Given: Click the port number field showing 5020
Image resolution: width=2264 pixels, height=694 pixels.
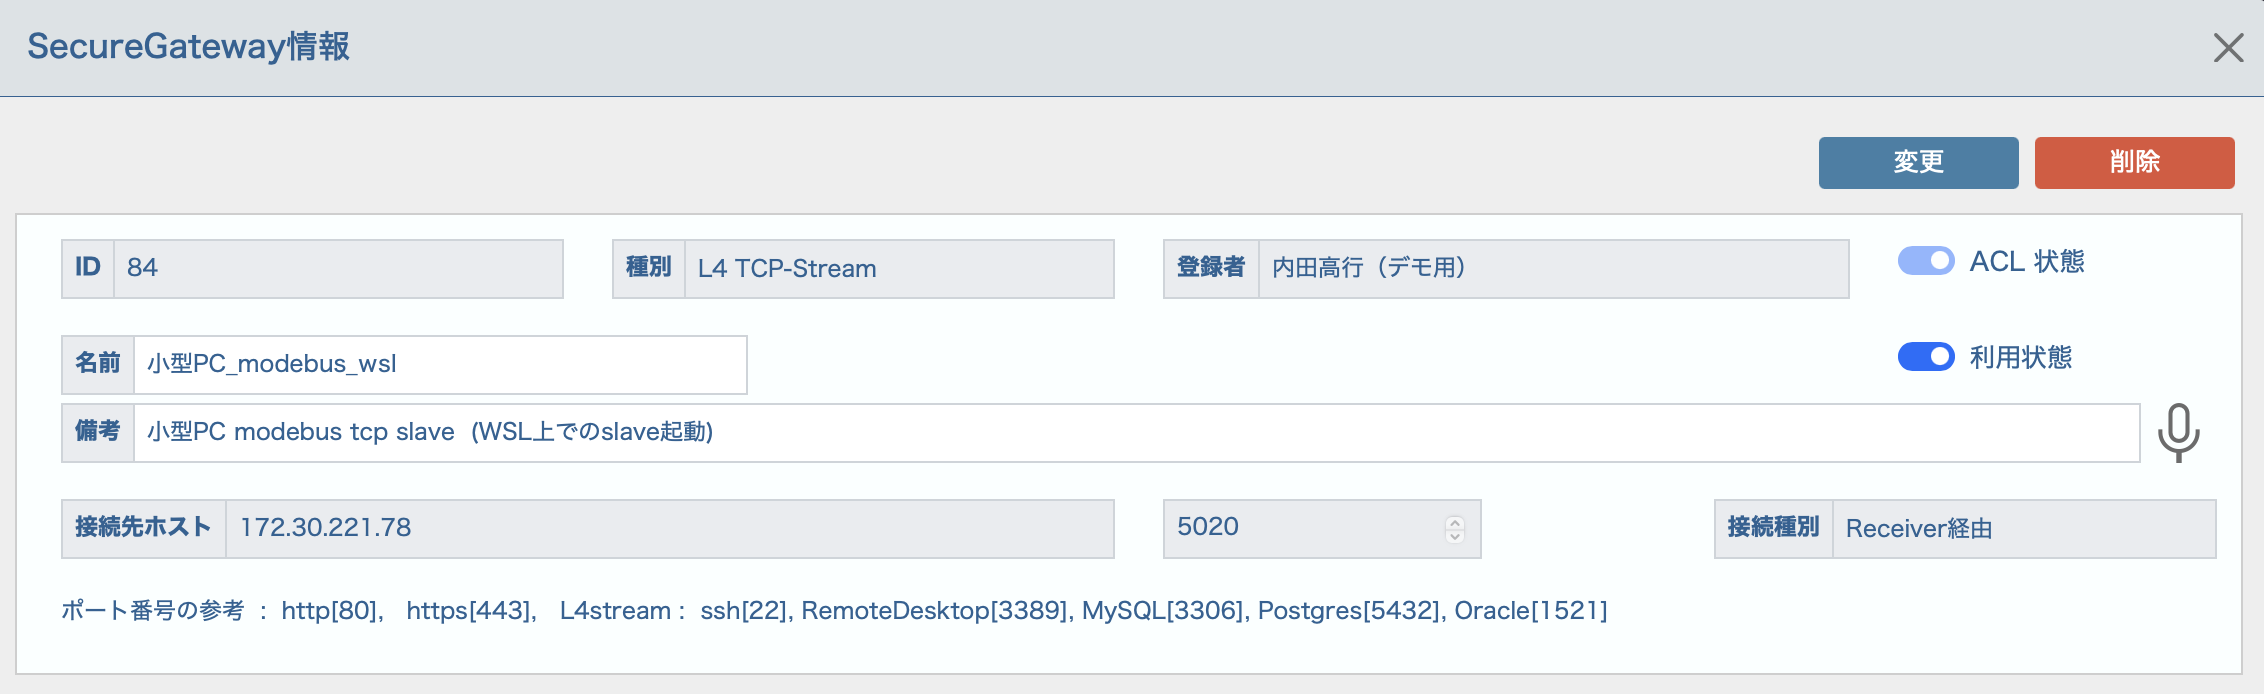Looking at the screenshot, I should tap(1321, 529).
